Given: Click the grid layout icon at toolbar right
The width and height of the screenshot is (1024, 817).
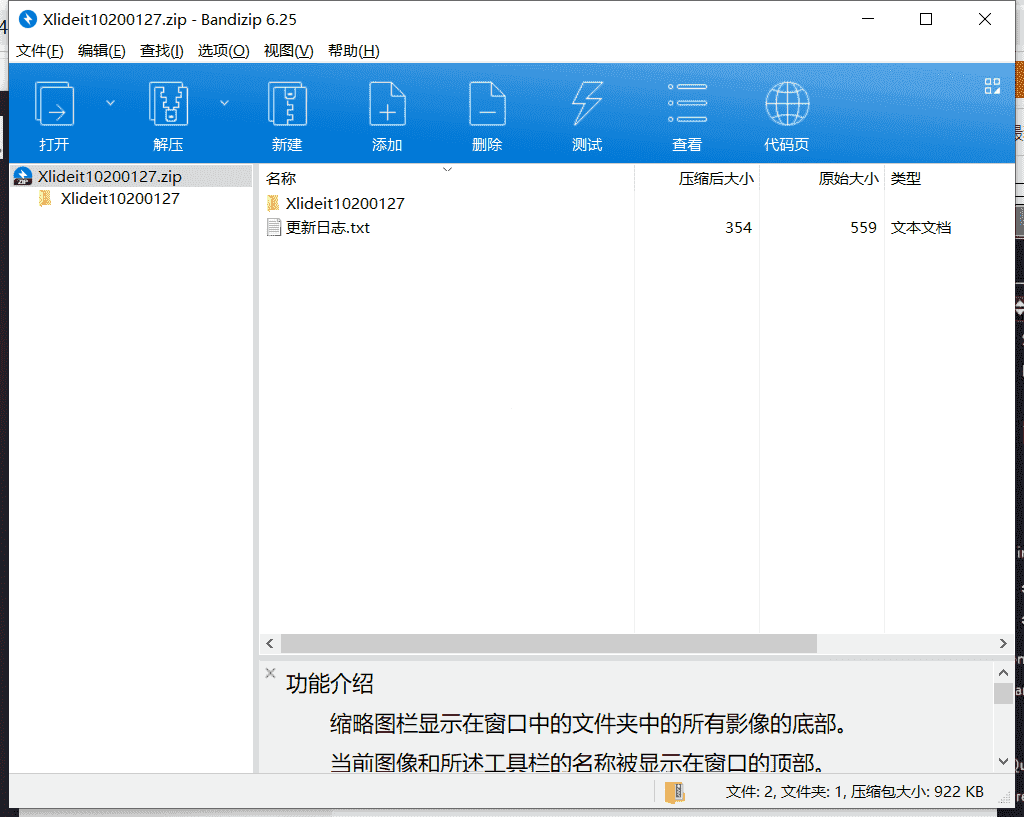Looking at the screenshot, I should click(x=992, y=86).
